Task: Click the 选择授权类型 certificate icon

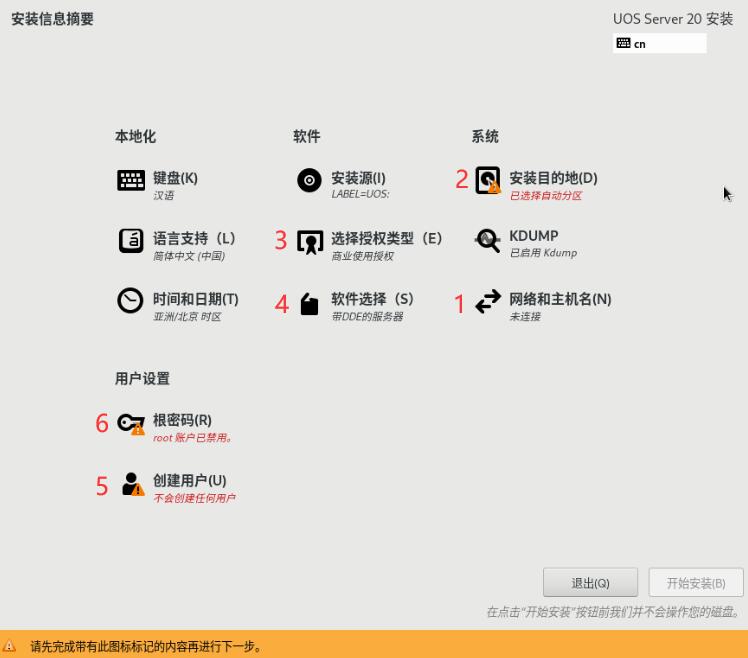Action: 310,242
